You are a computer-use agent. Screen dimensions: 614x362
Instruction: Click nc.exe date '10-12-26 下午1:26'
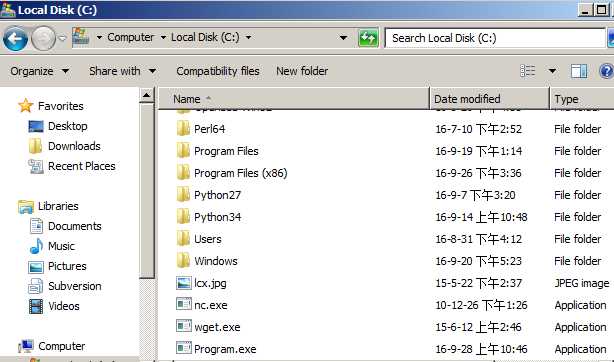481,305
